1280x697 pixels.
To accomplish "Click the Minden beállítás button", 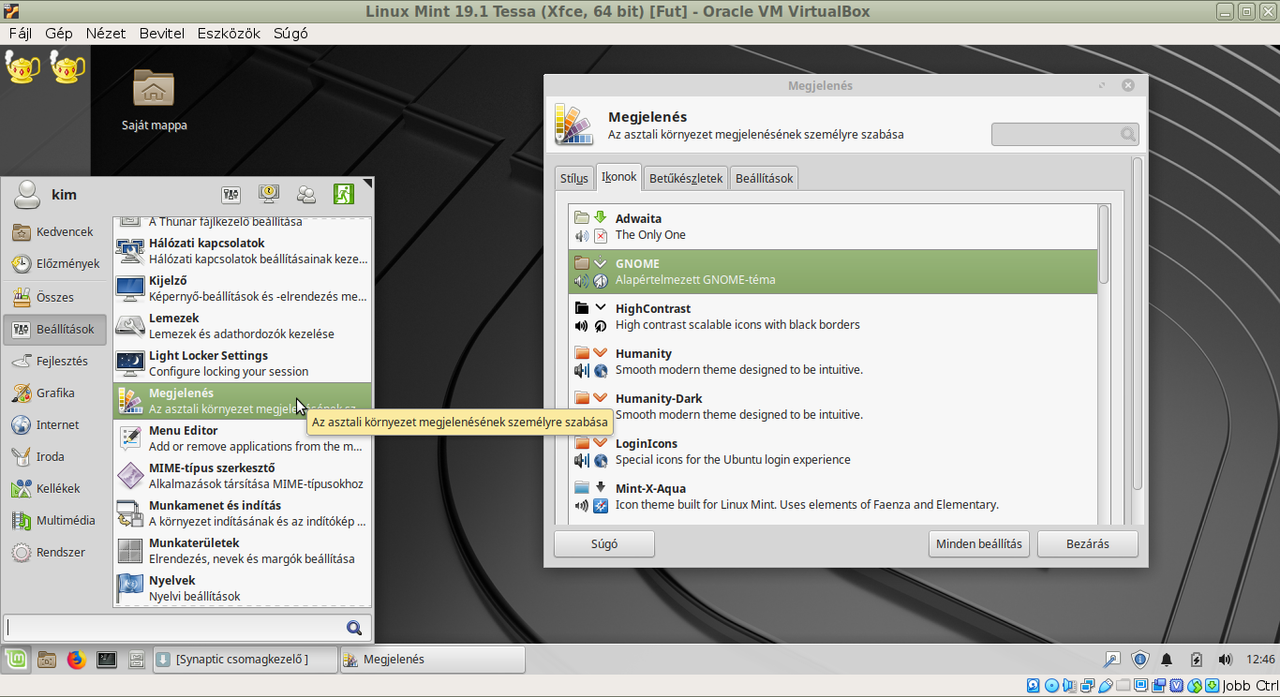I will (978, 544).
